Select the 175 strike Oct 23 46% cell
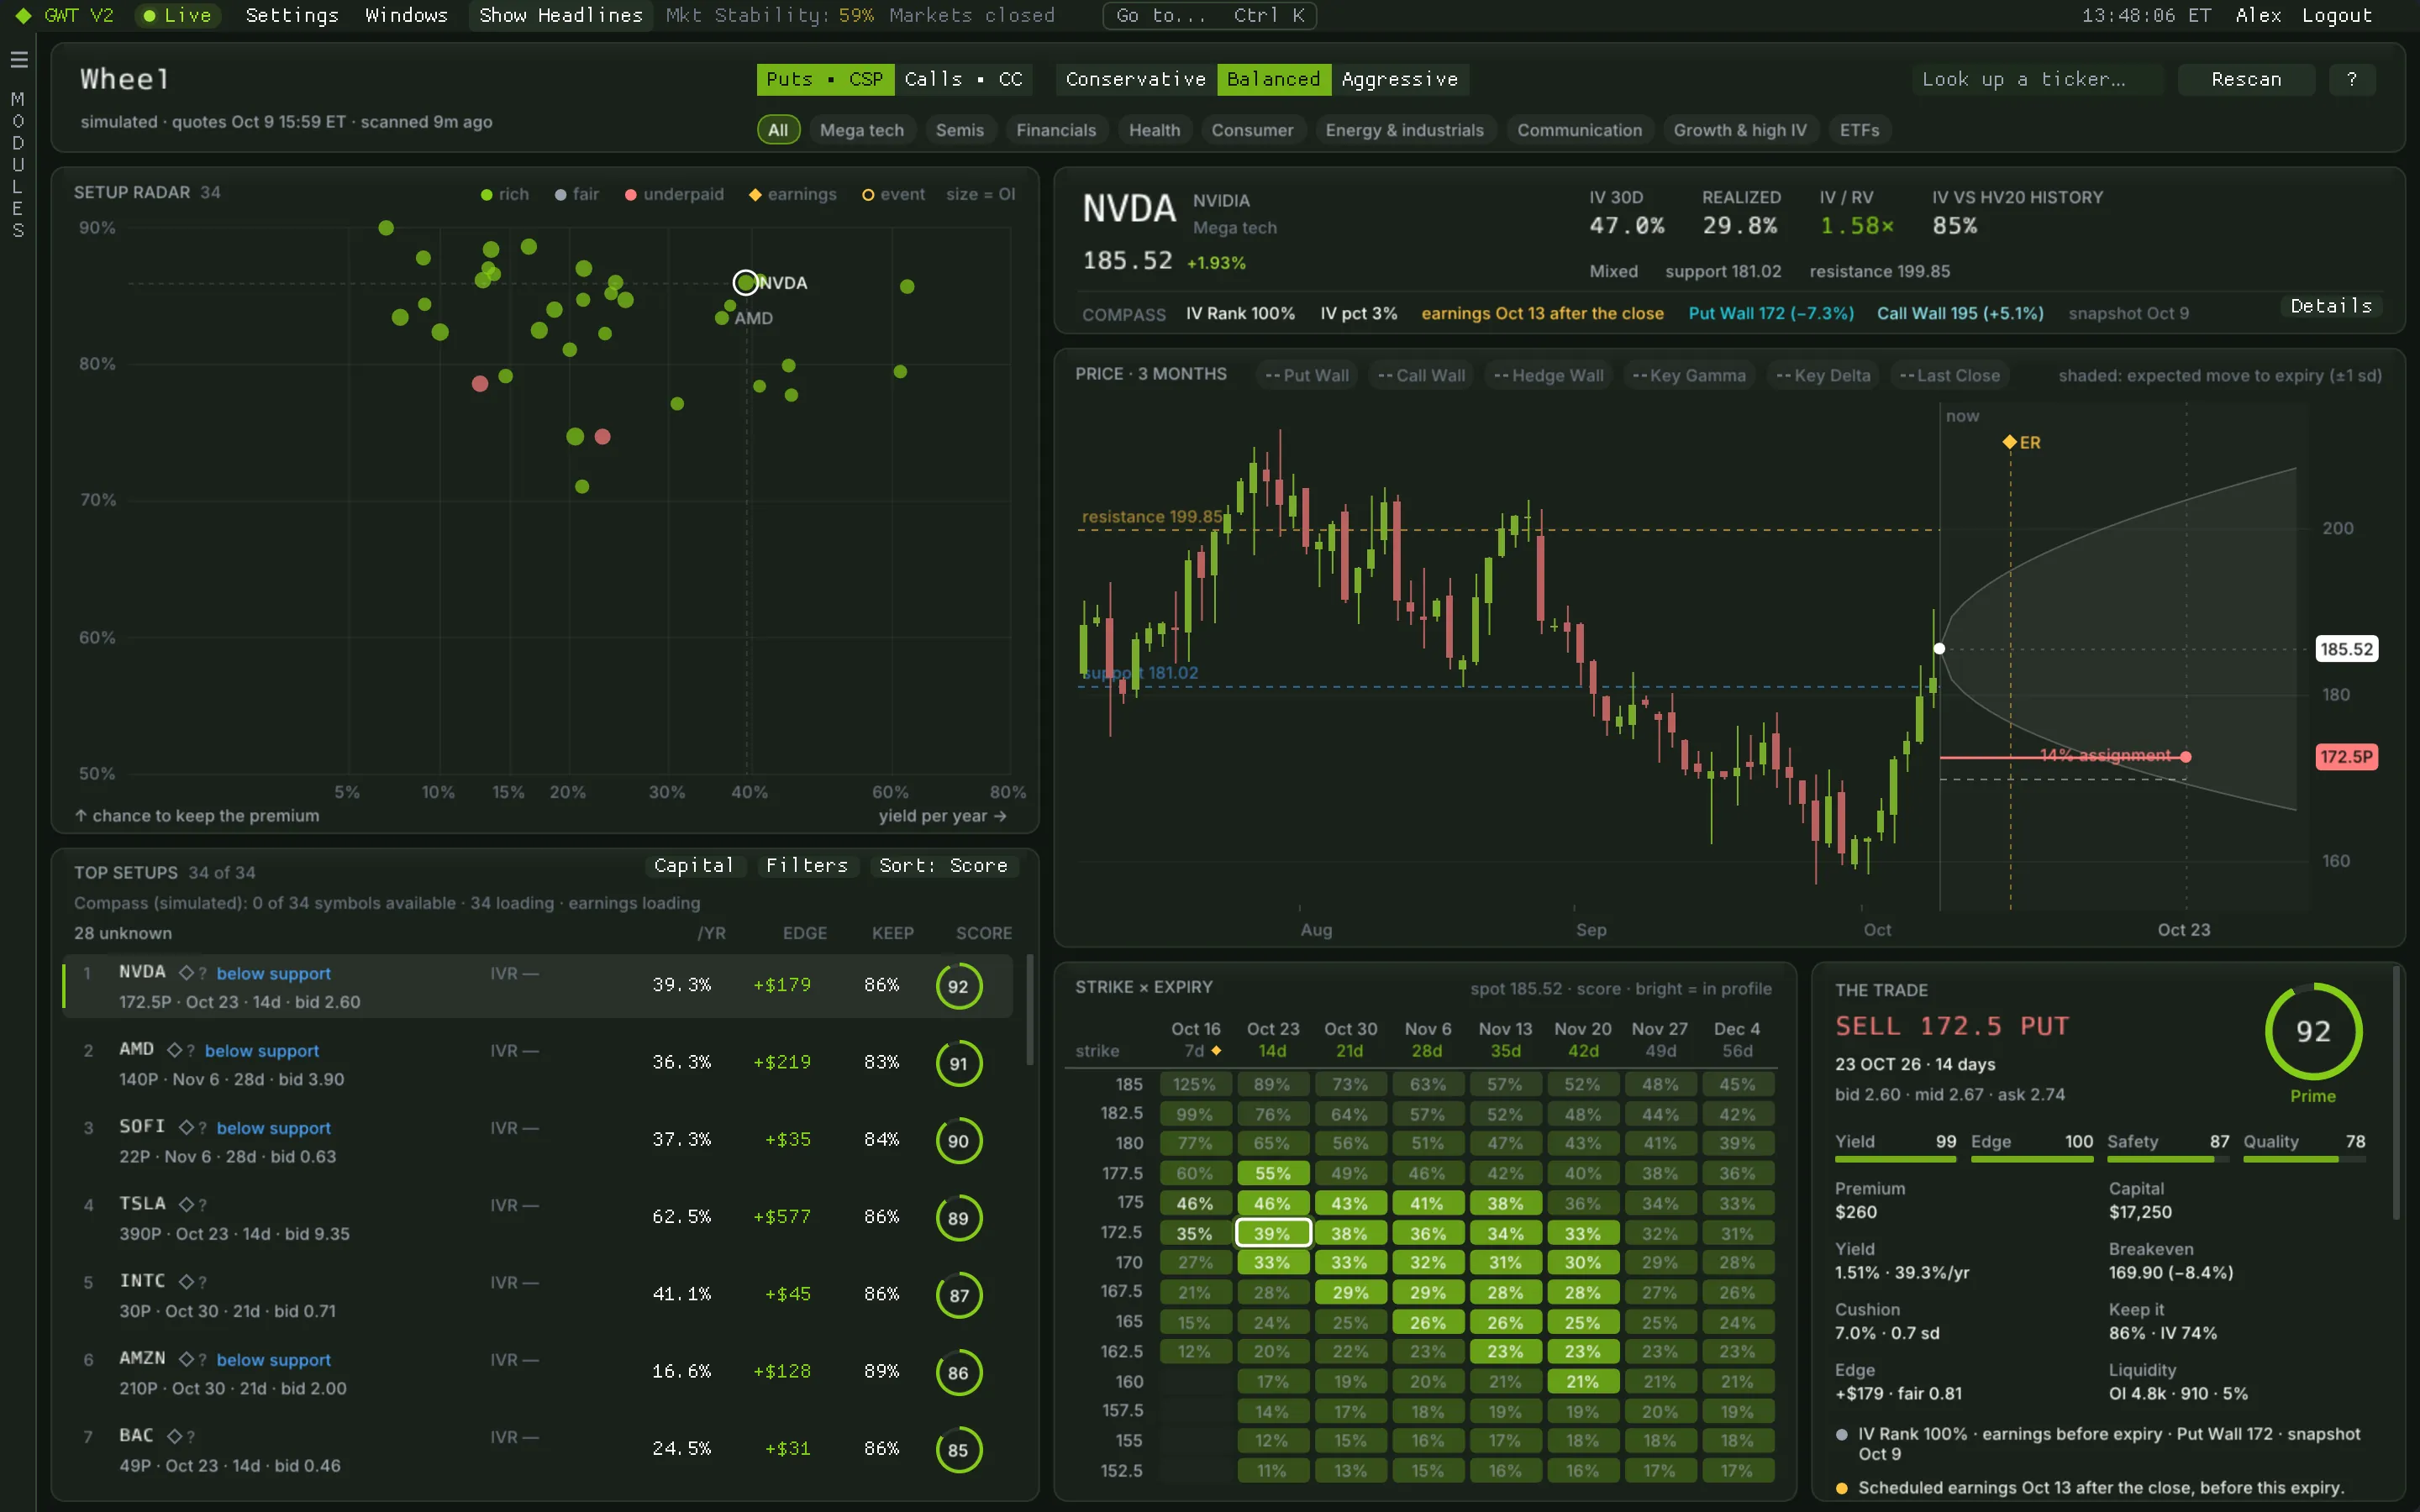2420x1512 pixels. pos(1272,1203)
